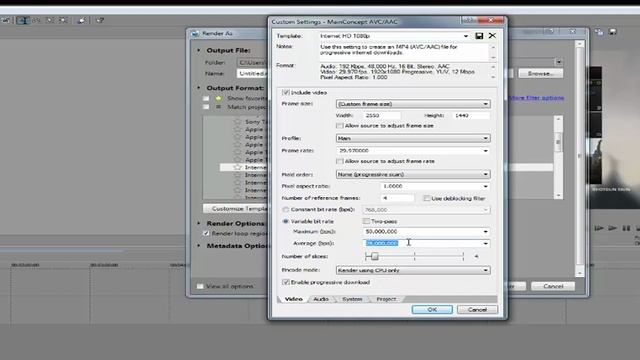Switch to the System tab
Viewport: 640px width, 360px height.
click(x=352, y=299)
